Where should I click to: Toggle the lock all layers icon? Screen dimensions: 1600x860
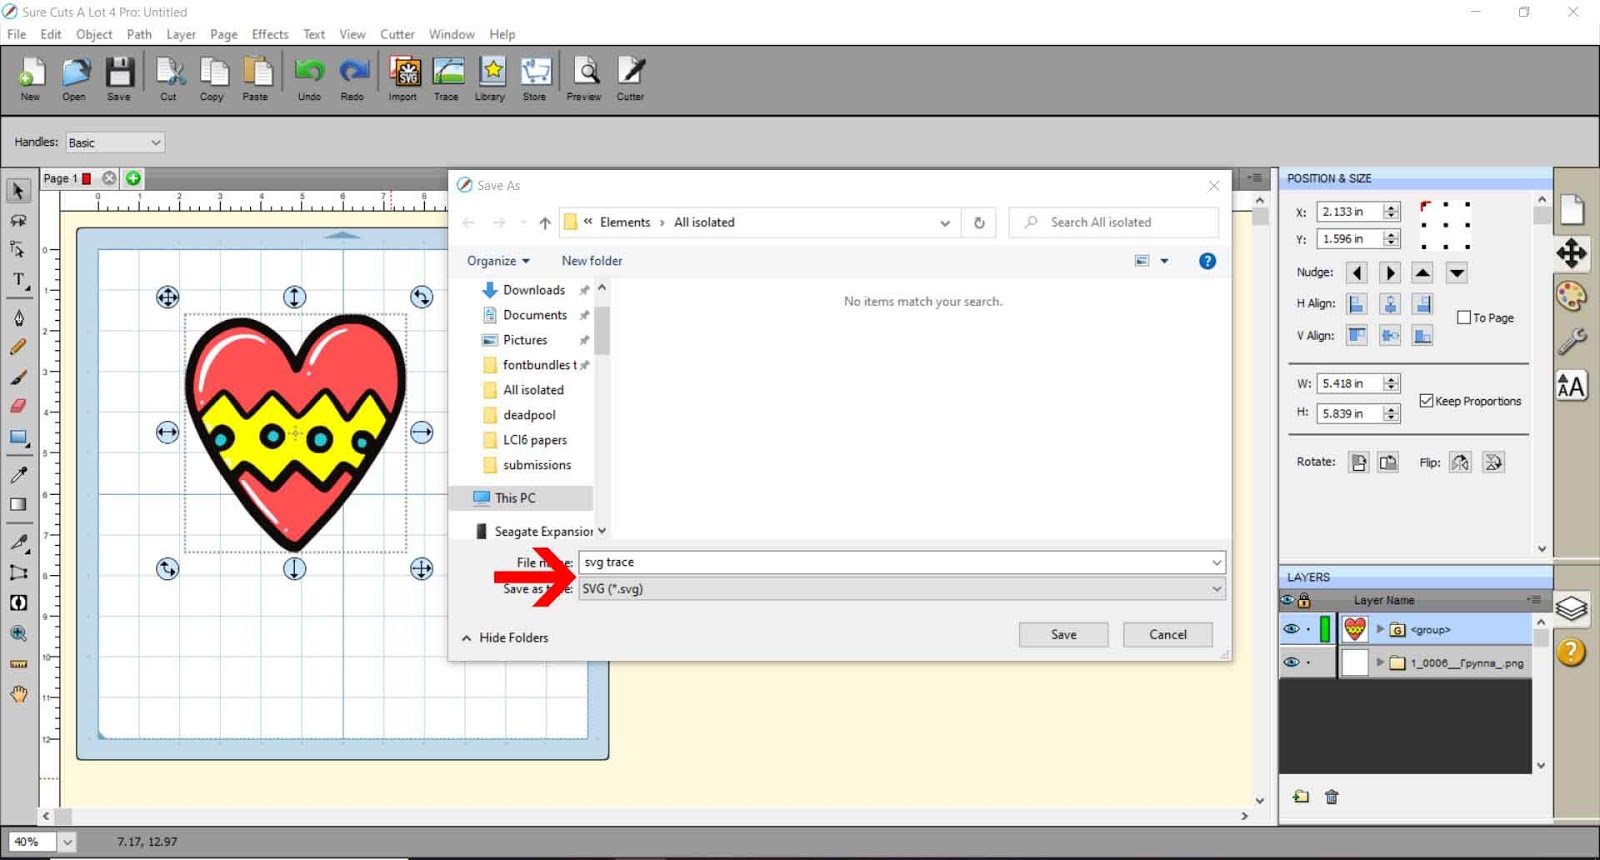(x=1304, y=600)
